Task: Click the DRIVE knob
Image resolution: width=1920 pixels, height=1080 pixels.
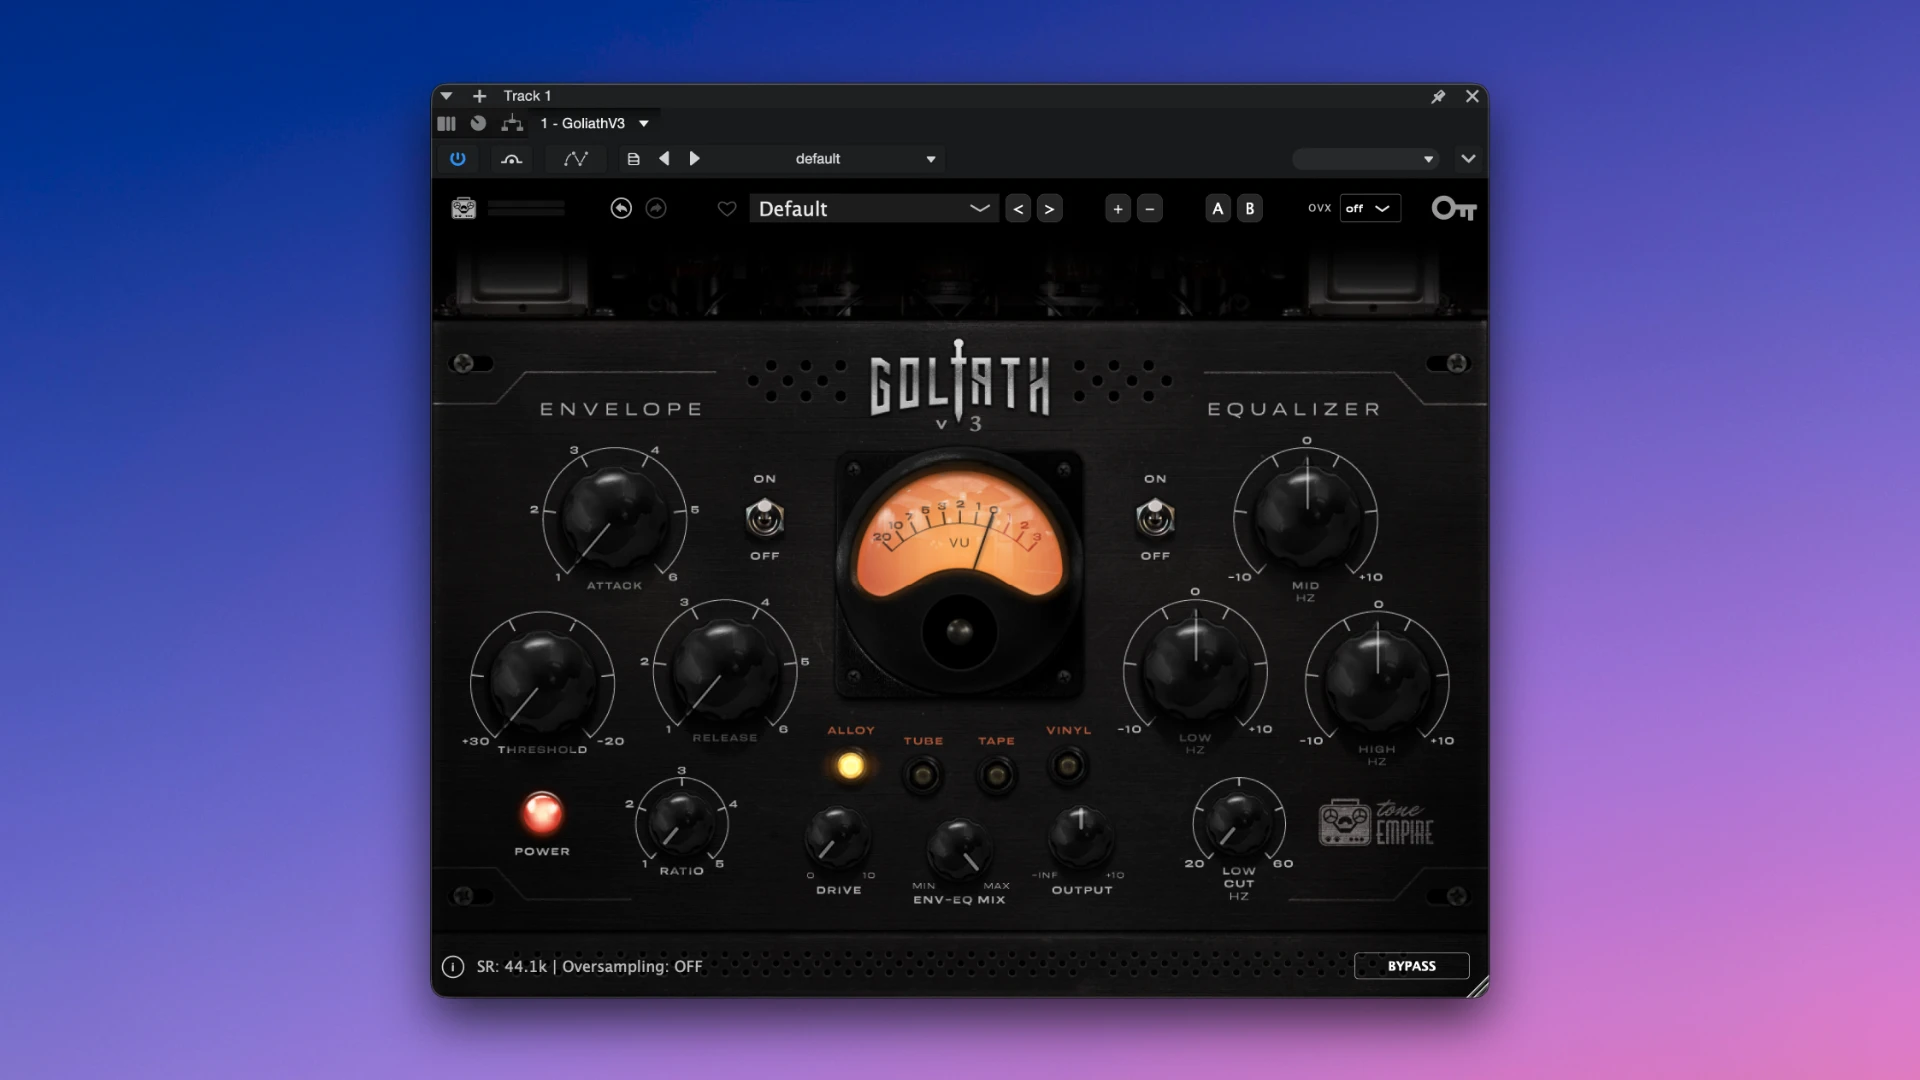Action: coord(838,838)
